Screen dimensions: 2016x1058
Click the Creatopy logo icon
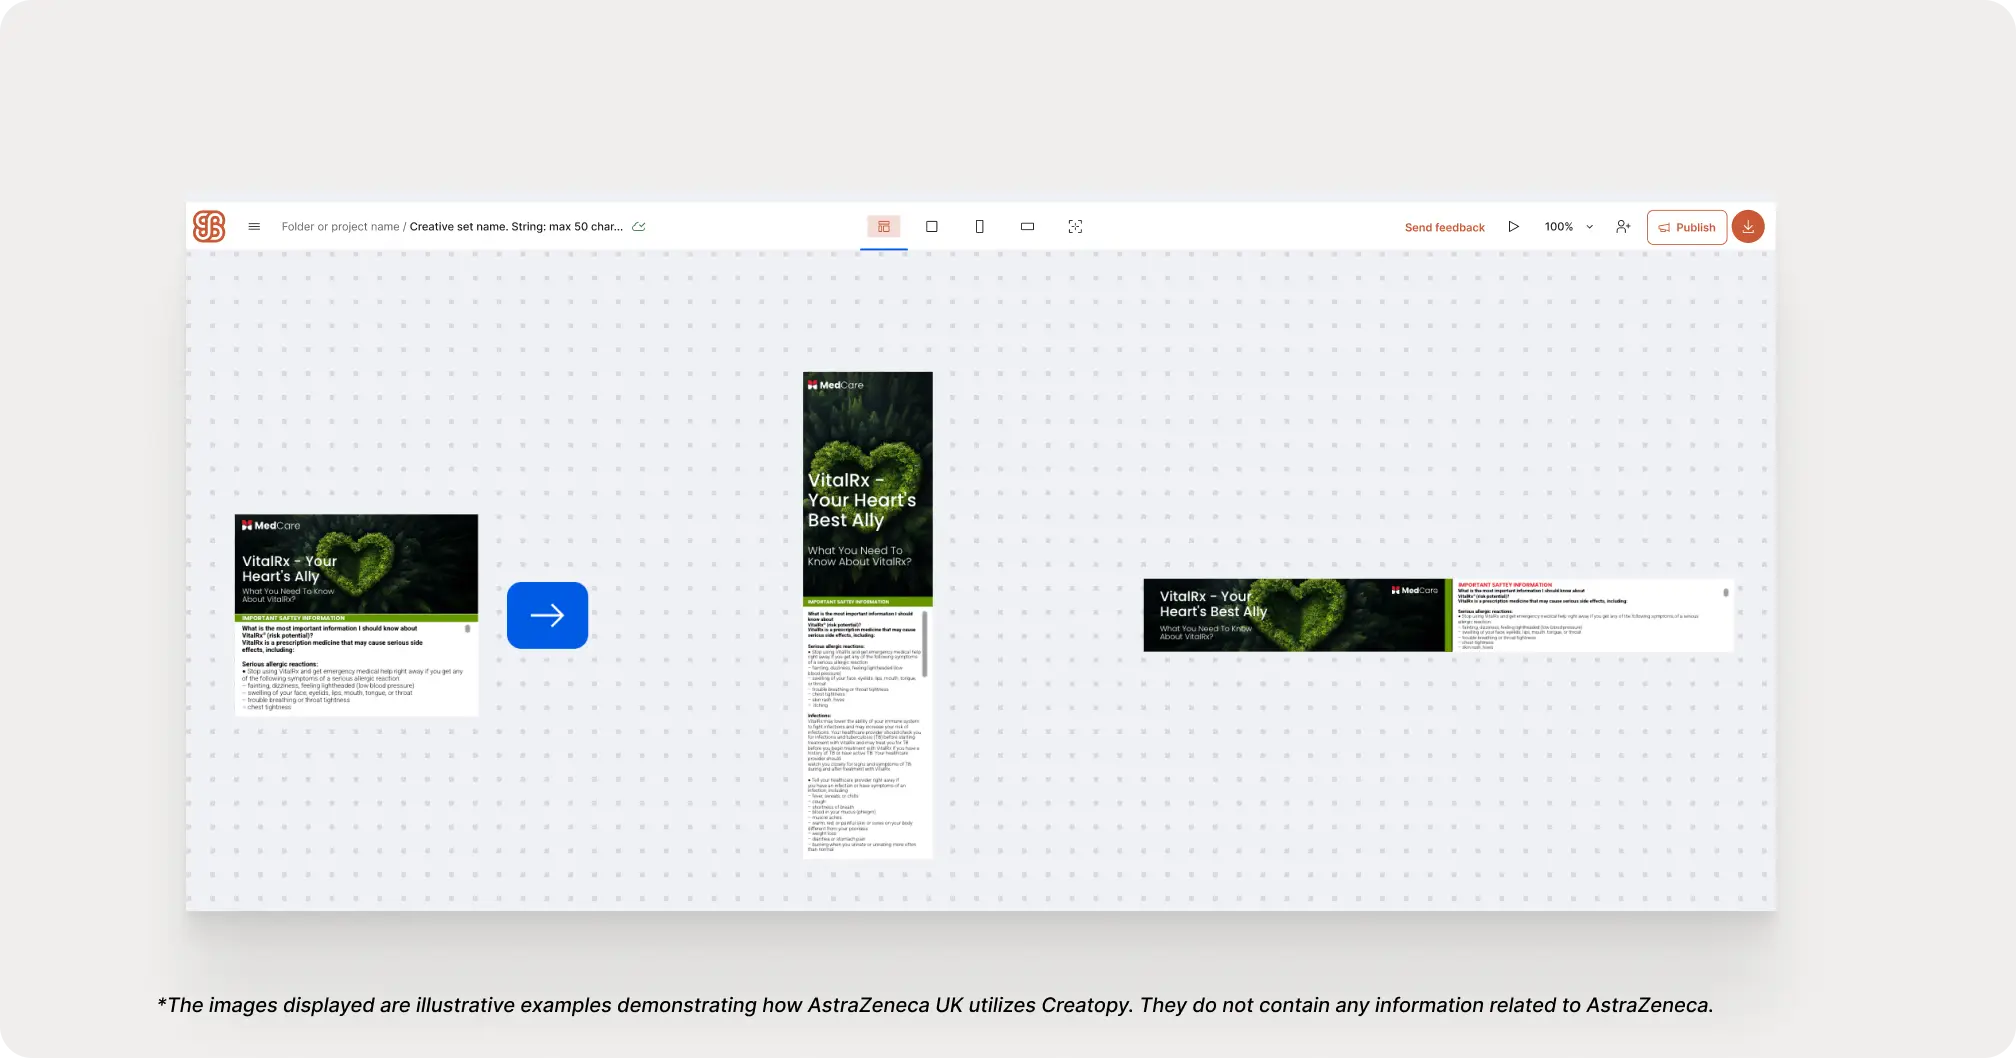point(209,227)
